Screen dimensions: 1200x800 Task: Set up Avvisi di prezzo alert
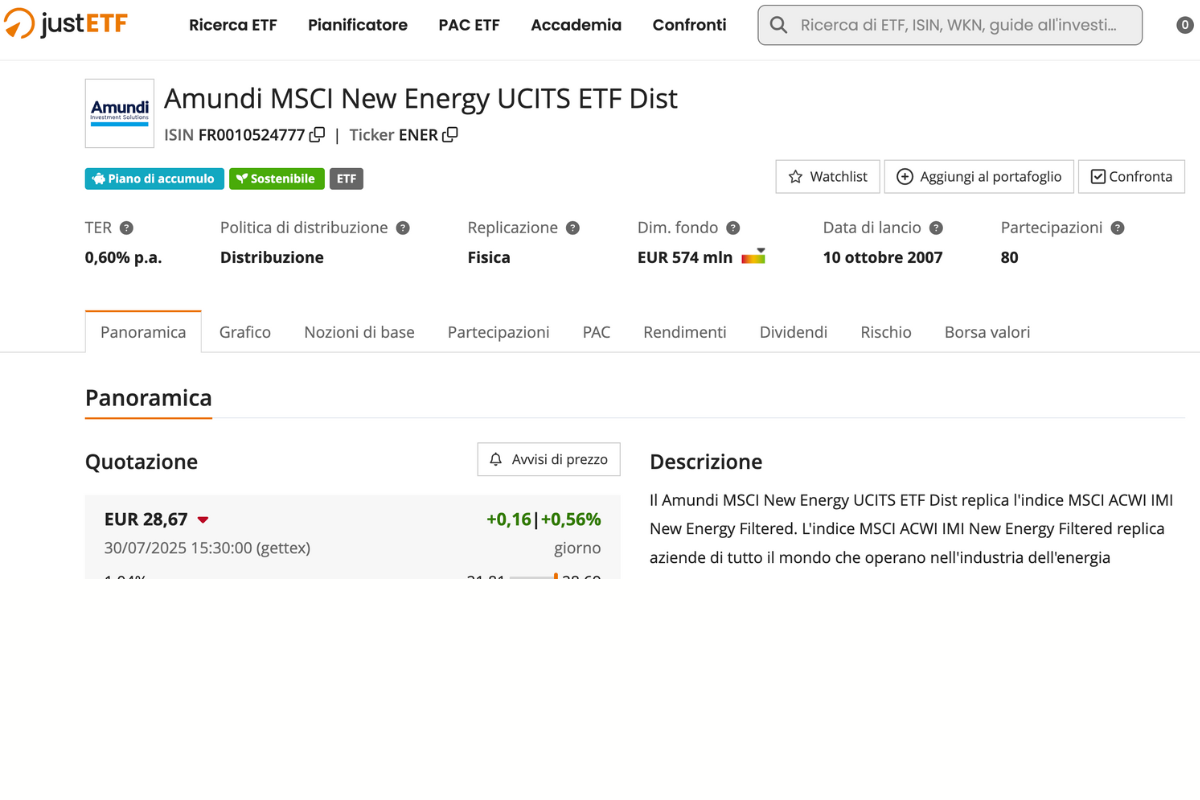tap(549, 459)
